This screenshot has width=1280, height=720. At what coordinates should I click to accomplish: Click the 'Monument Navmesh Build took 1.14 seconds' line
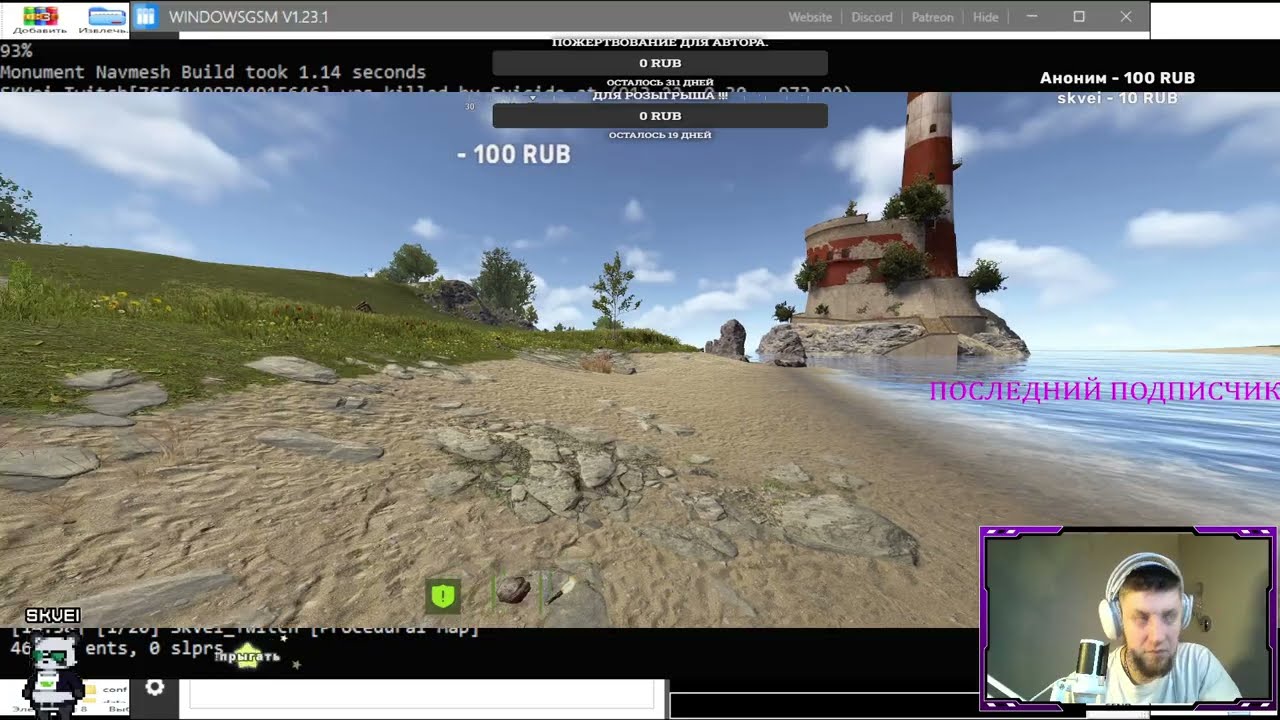[x=213, y=72]
